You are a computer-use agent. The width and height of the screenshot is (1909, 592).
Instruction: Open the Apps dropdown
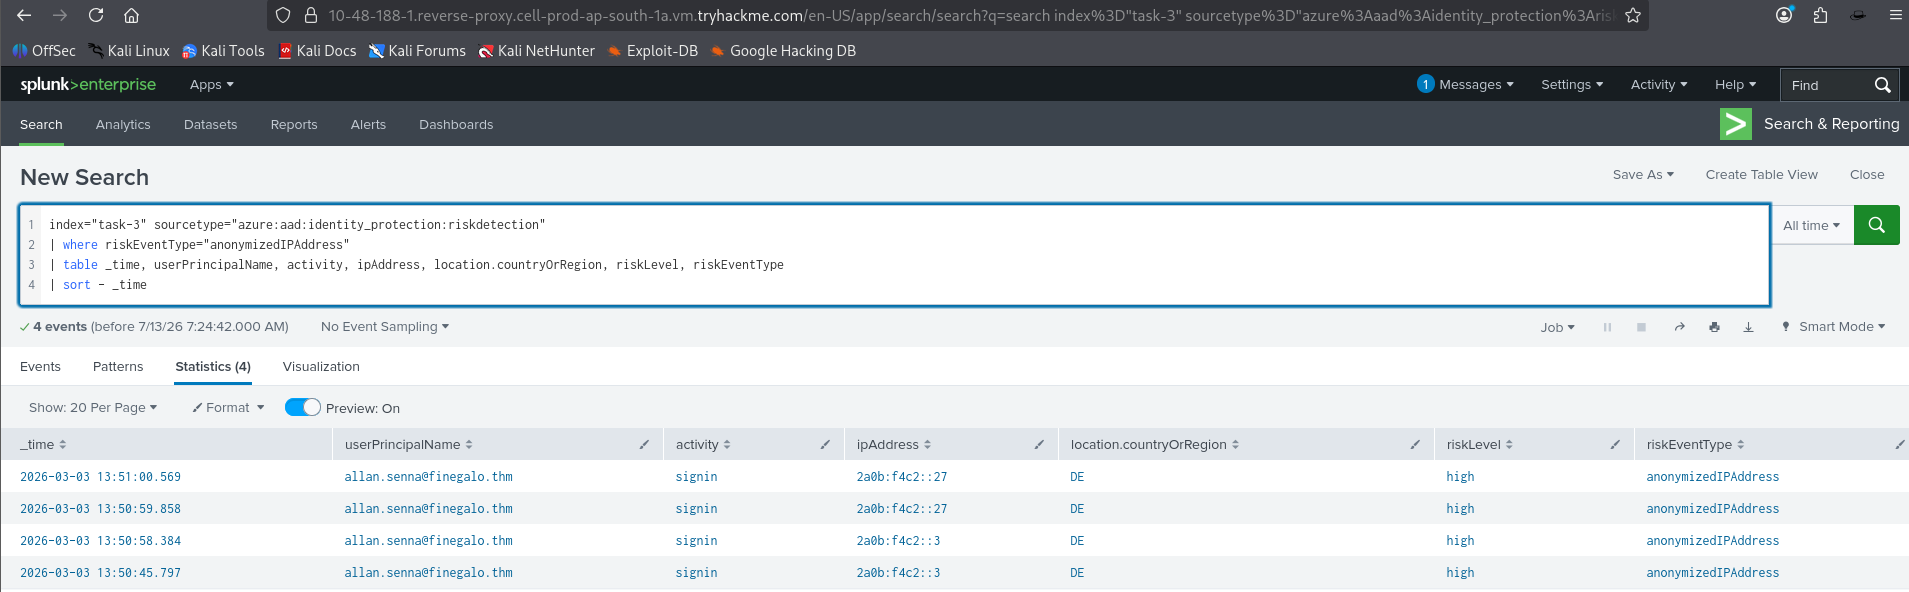[211, 85]
